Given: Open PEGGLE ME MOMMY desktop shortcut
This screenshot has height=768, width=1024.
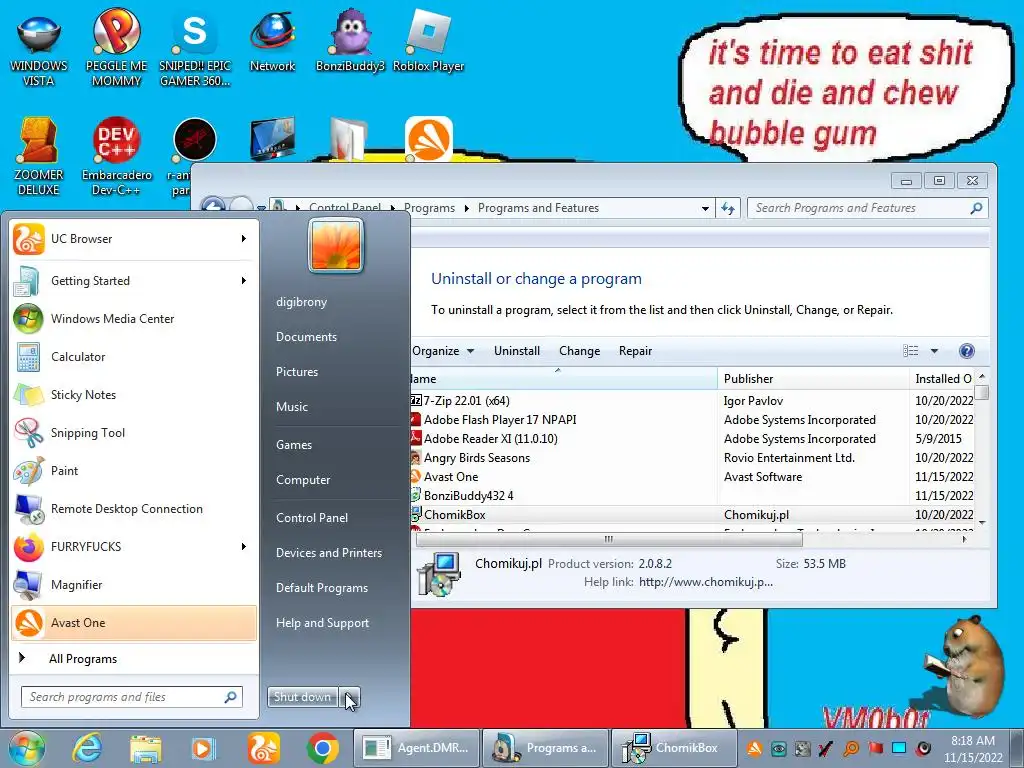Looking at the screenshot, I should [x=116, y=49].
